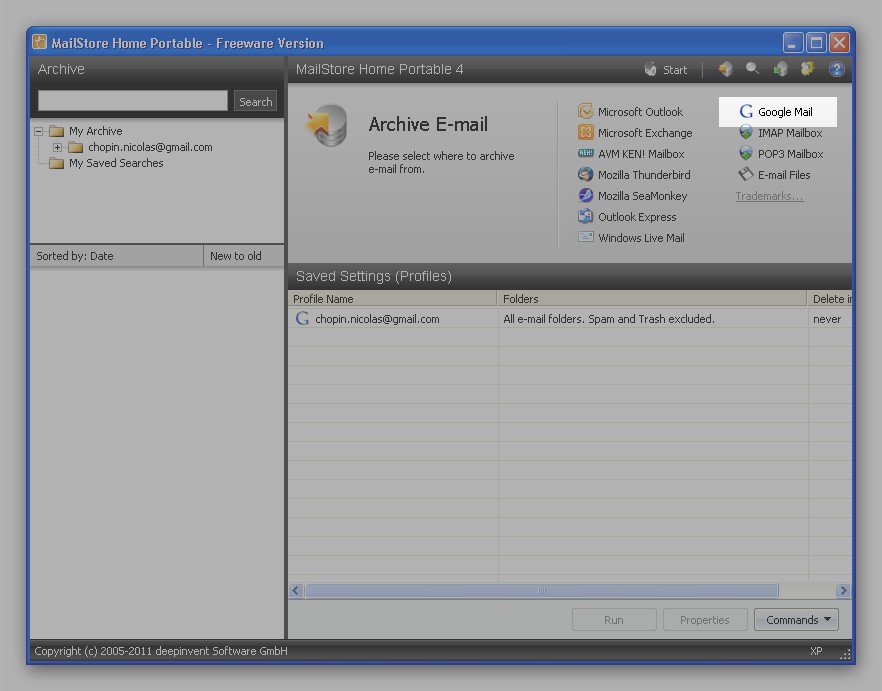Viewport: 882px width, 691px height.
Task: Collapse the My Archive tree node
Action: pos(38,131)
